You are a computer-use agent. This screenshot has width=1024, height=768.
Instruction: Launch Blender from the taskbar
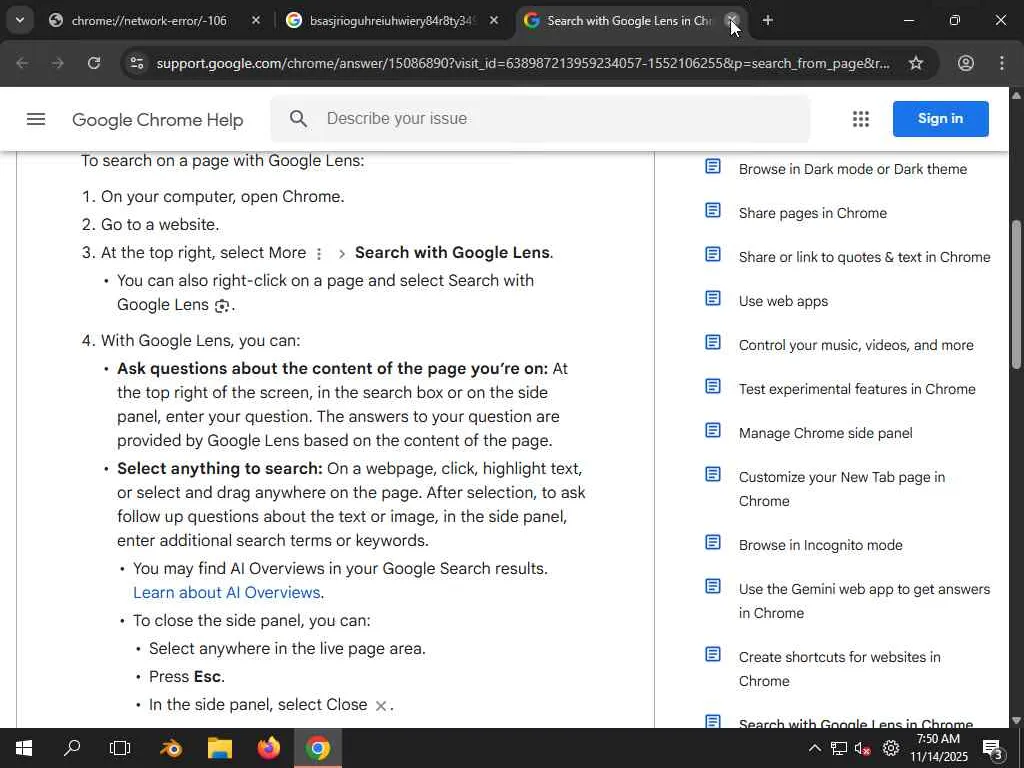pos(171,748)
